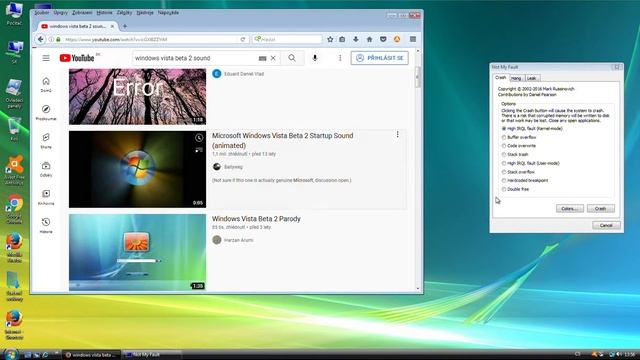Click the PŘIHLÁSIT SE sign-in button
This screenshot has width=640, height=360.
[x=380, y=58]
